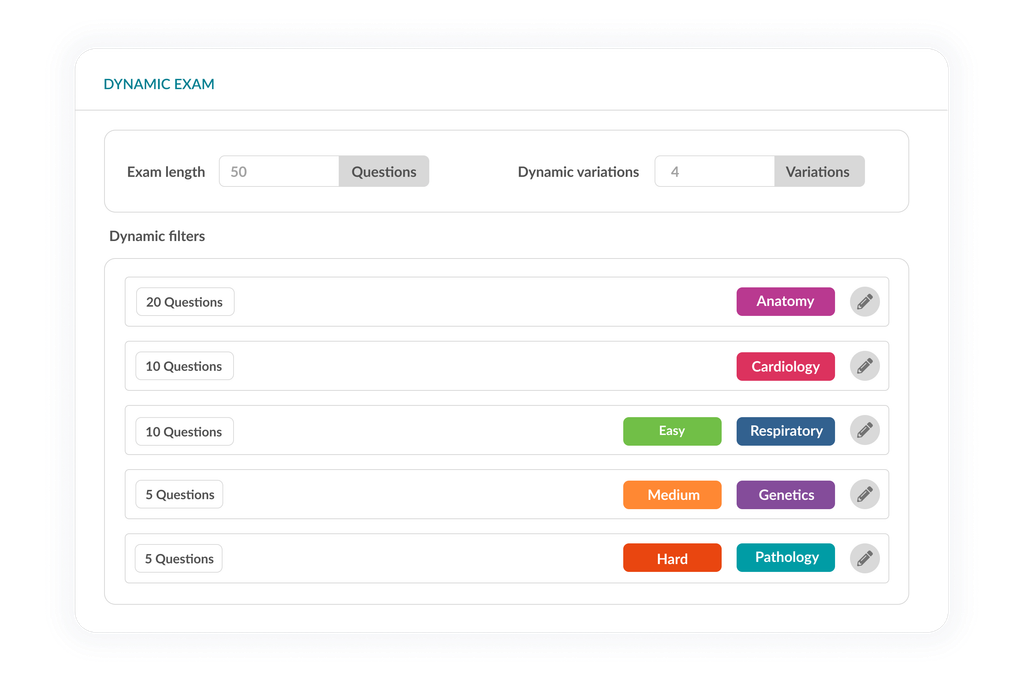This screenshot has width=1024, height=682.
Task: Click the Hard difficulty label
Action: (x=672, y=557)
